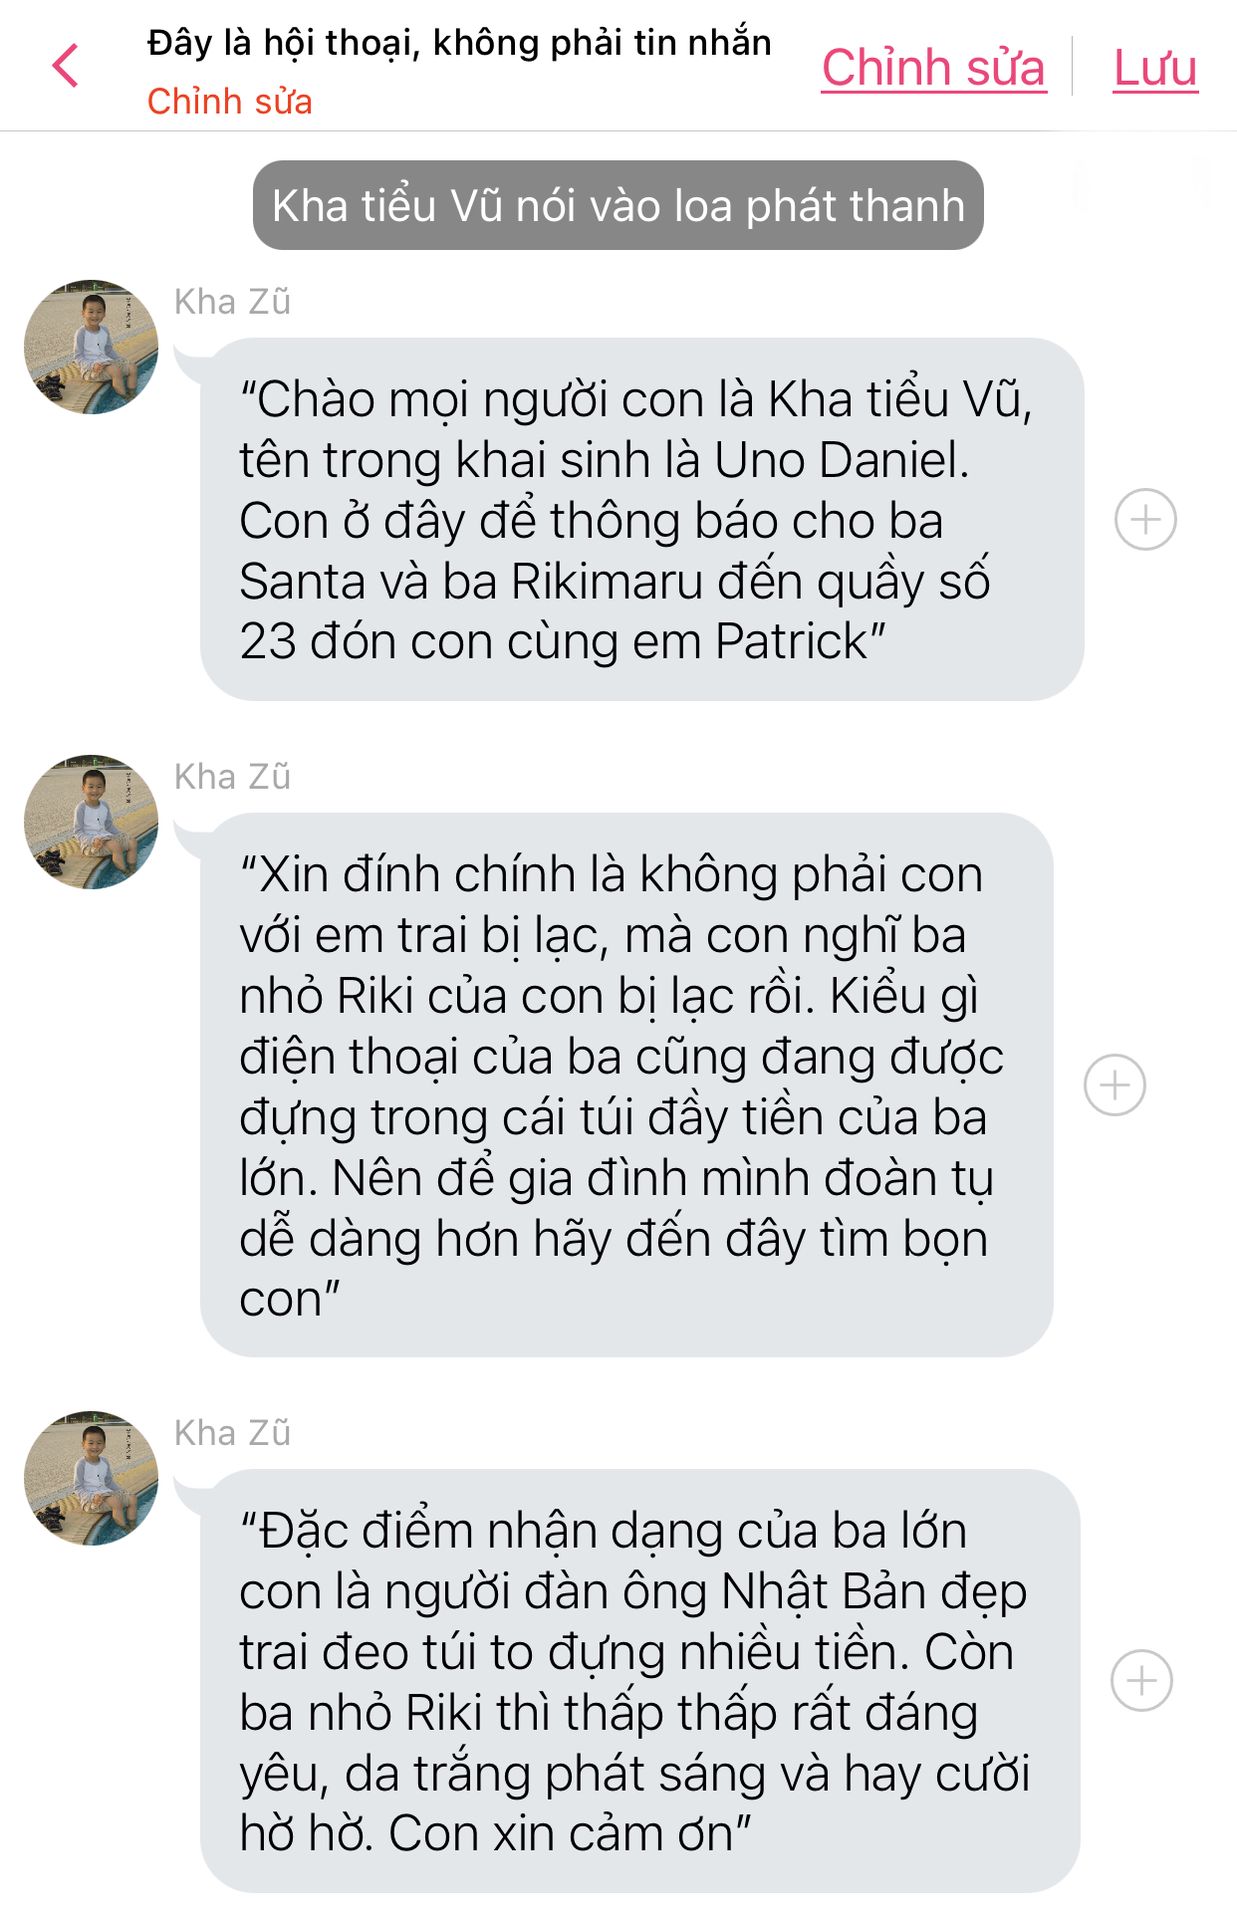Open second Kha Zũ avatar photo
1237x1920 pixels.
click(x=91, y=822)
